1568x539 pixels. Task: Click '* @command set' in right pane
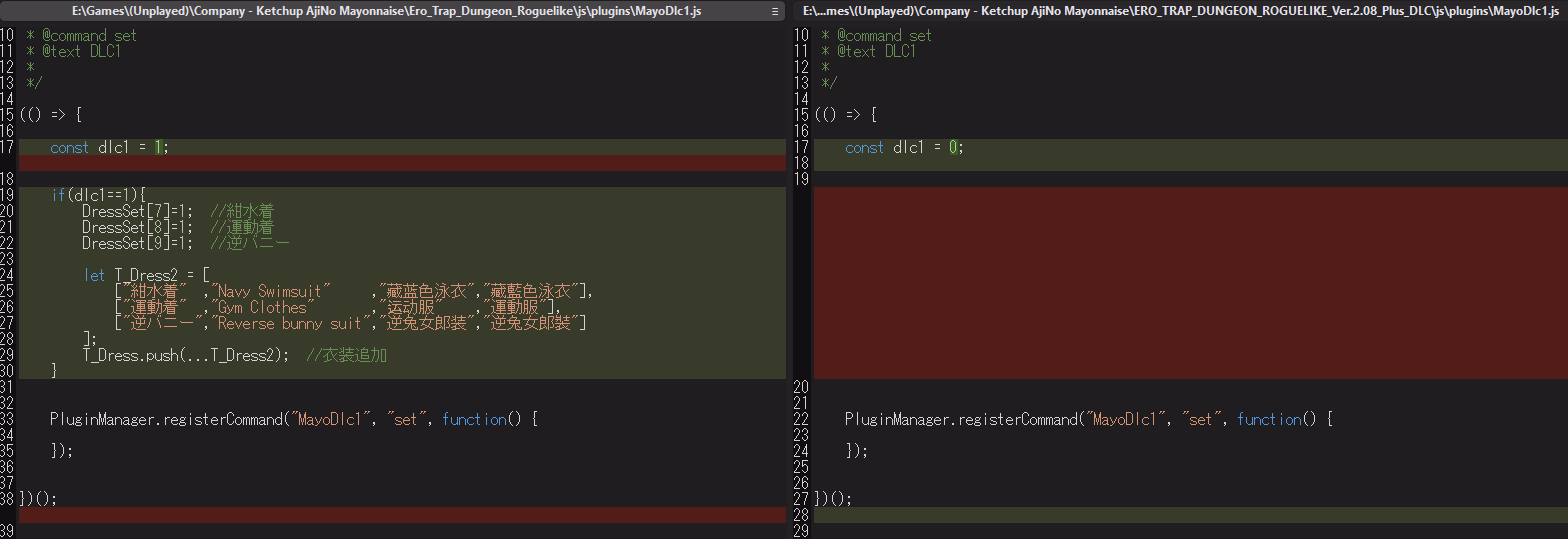876,35
